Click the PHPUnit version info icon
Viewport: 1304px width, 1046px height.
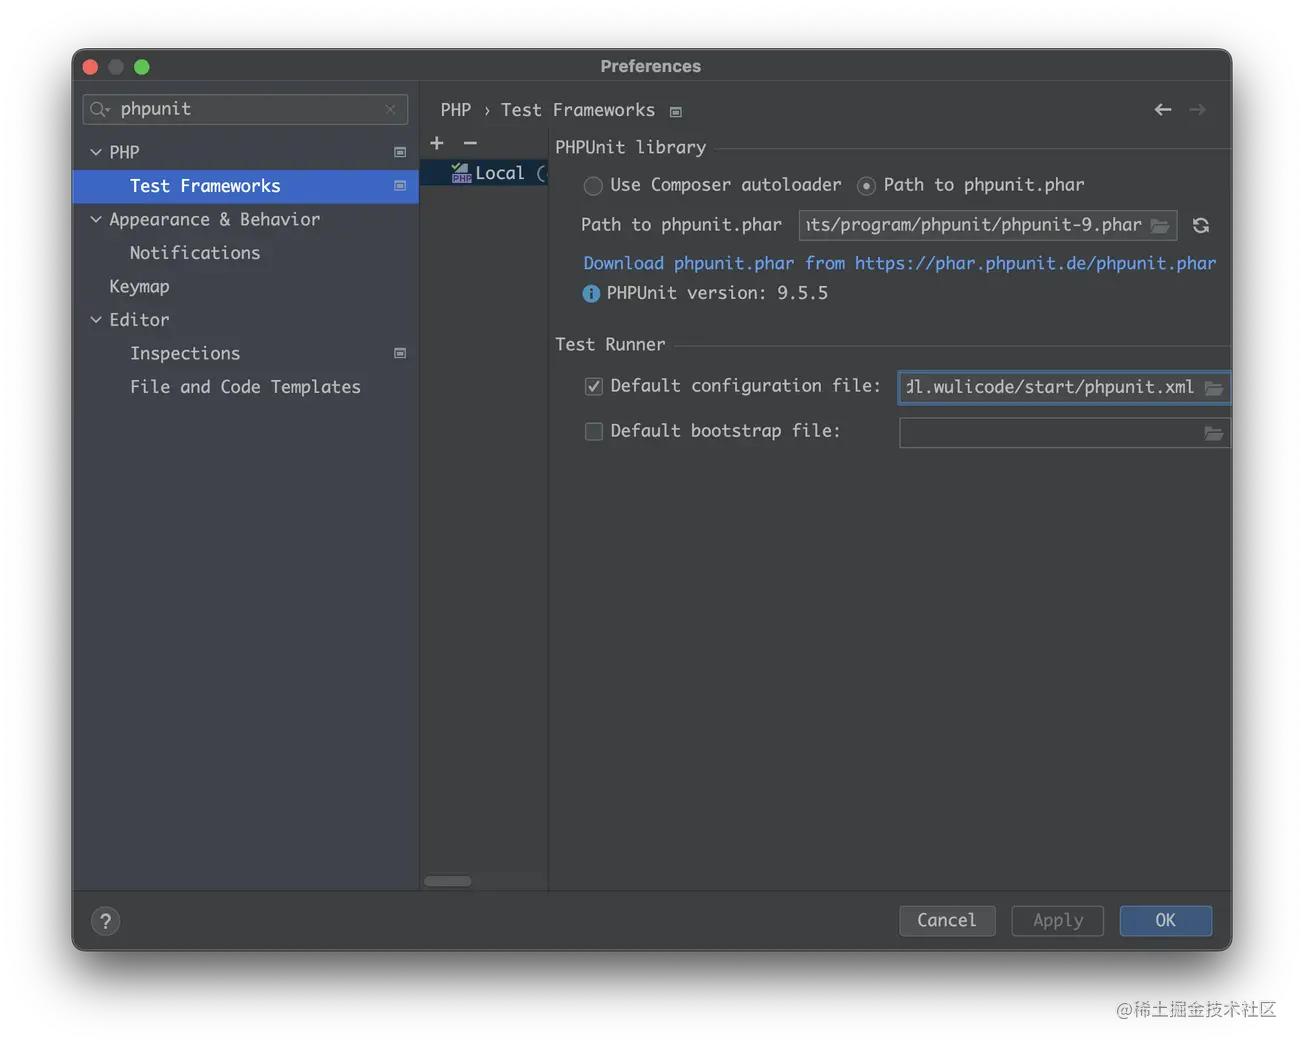coord(591,294)
